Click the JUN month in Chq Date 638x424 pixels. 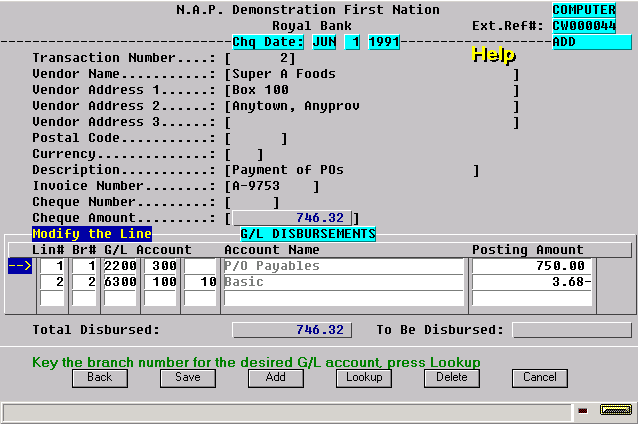tap(324, 42)
